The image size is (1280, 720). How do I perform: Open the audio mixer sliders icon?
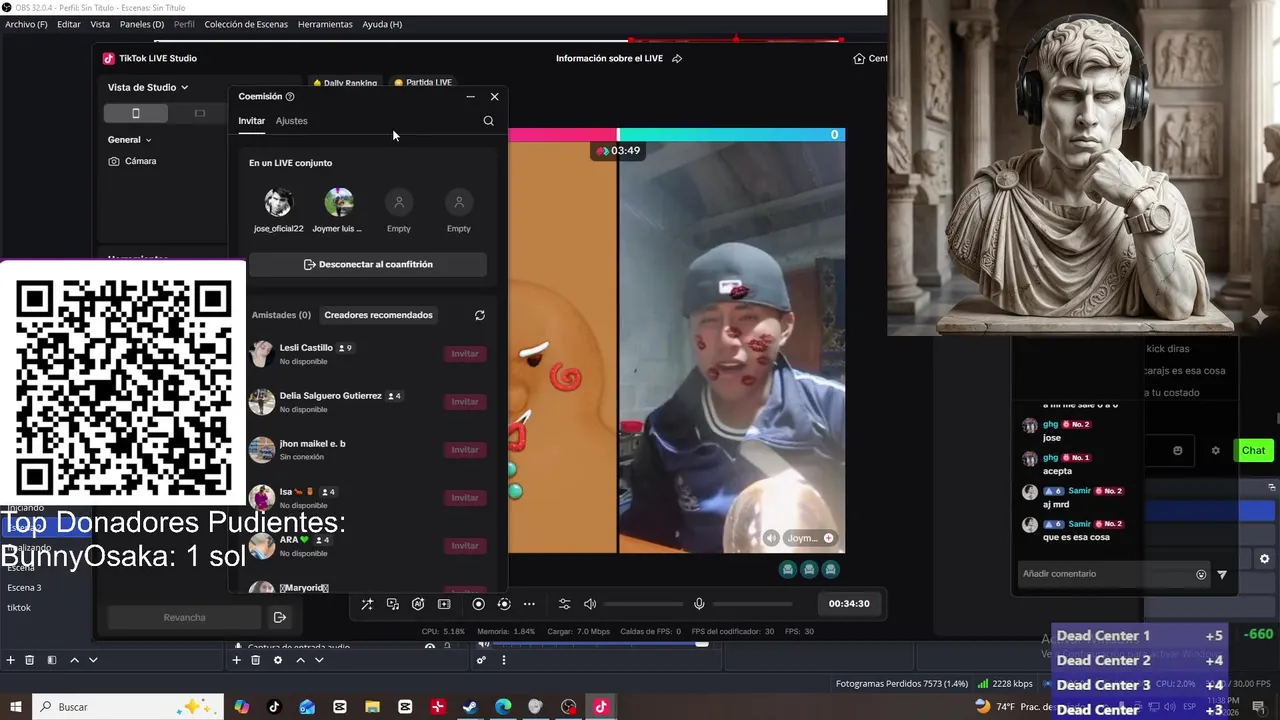(564, 604)
